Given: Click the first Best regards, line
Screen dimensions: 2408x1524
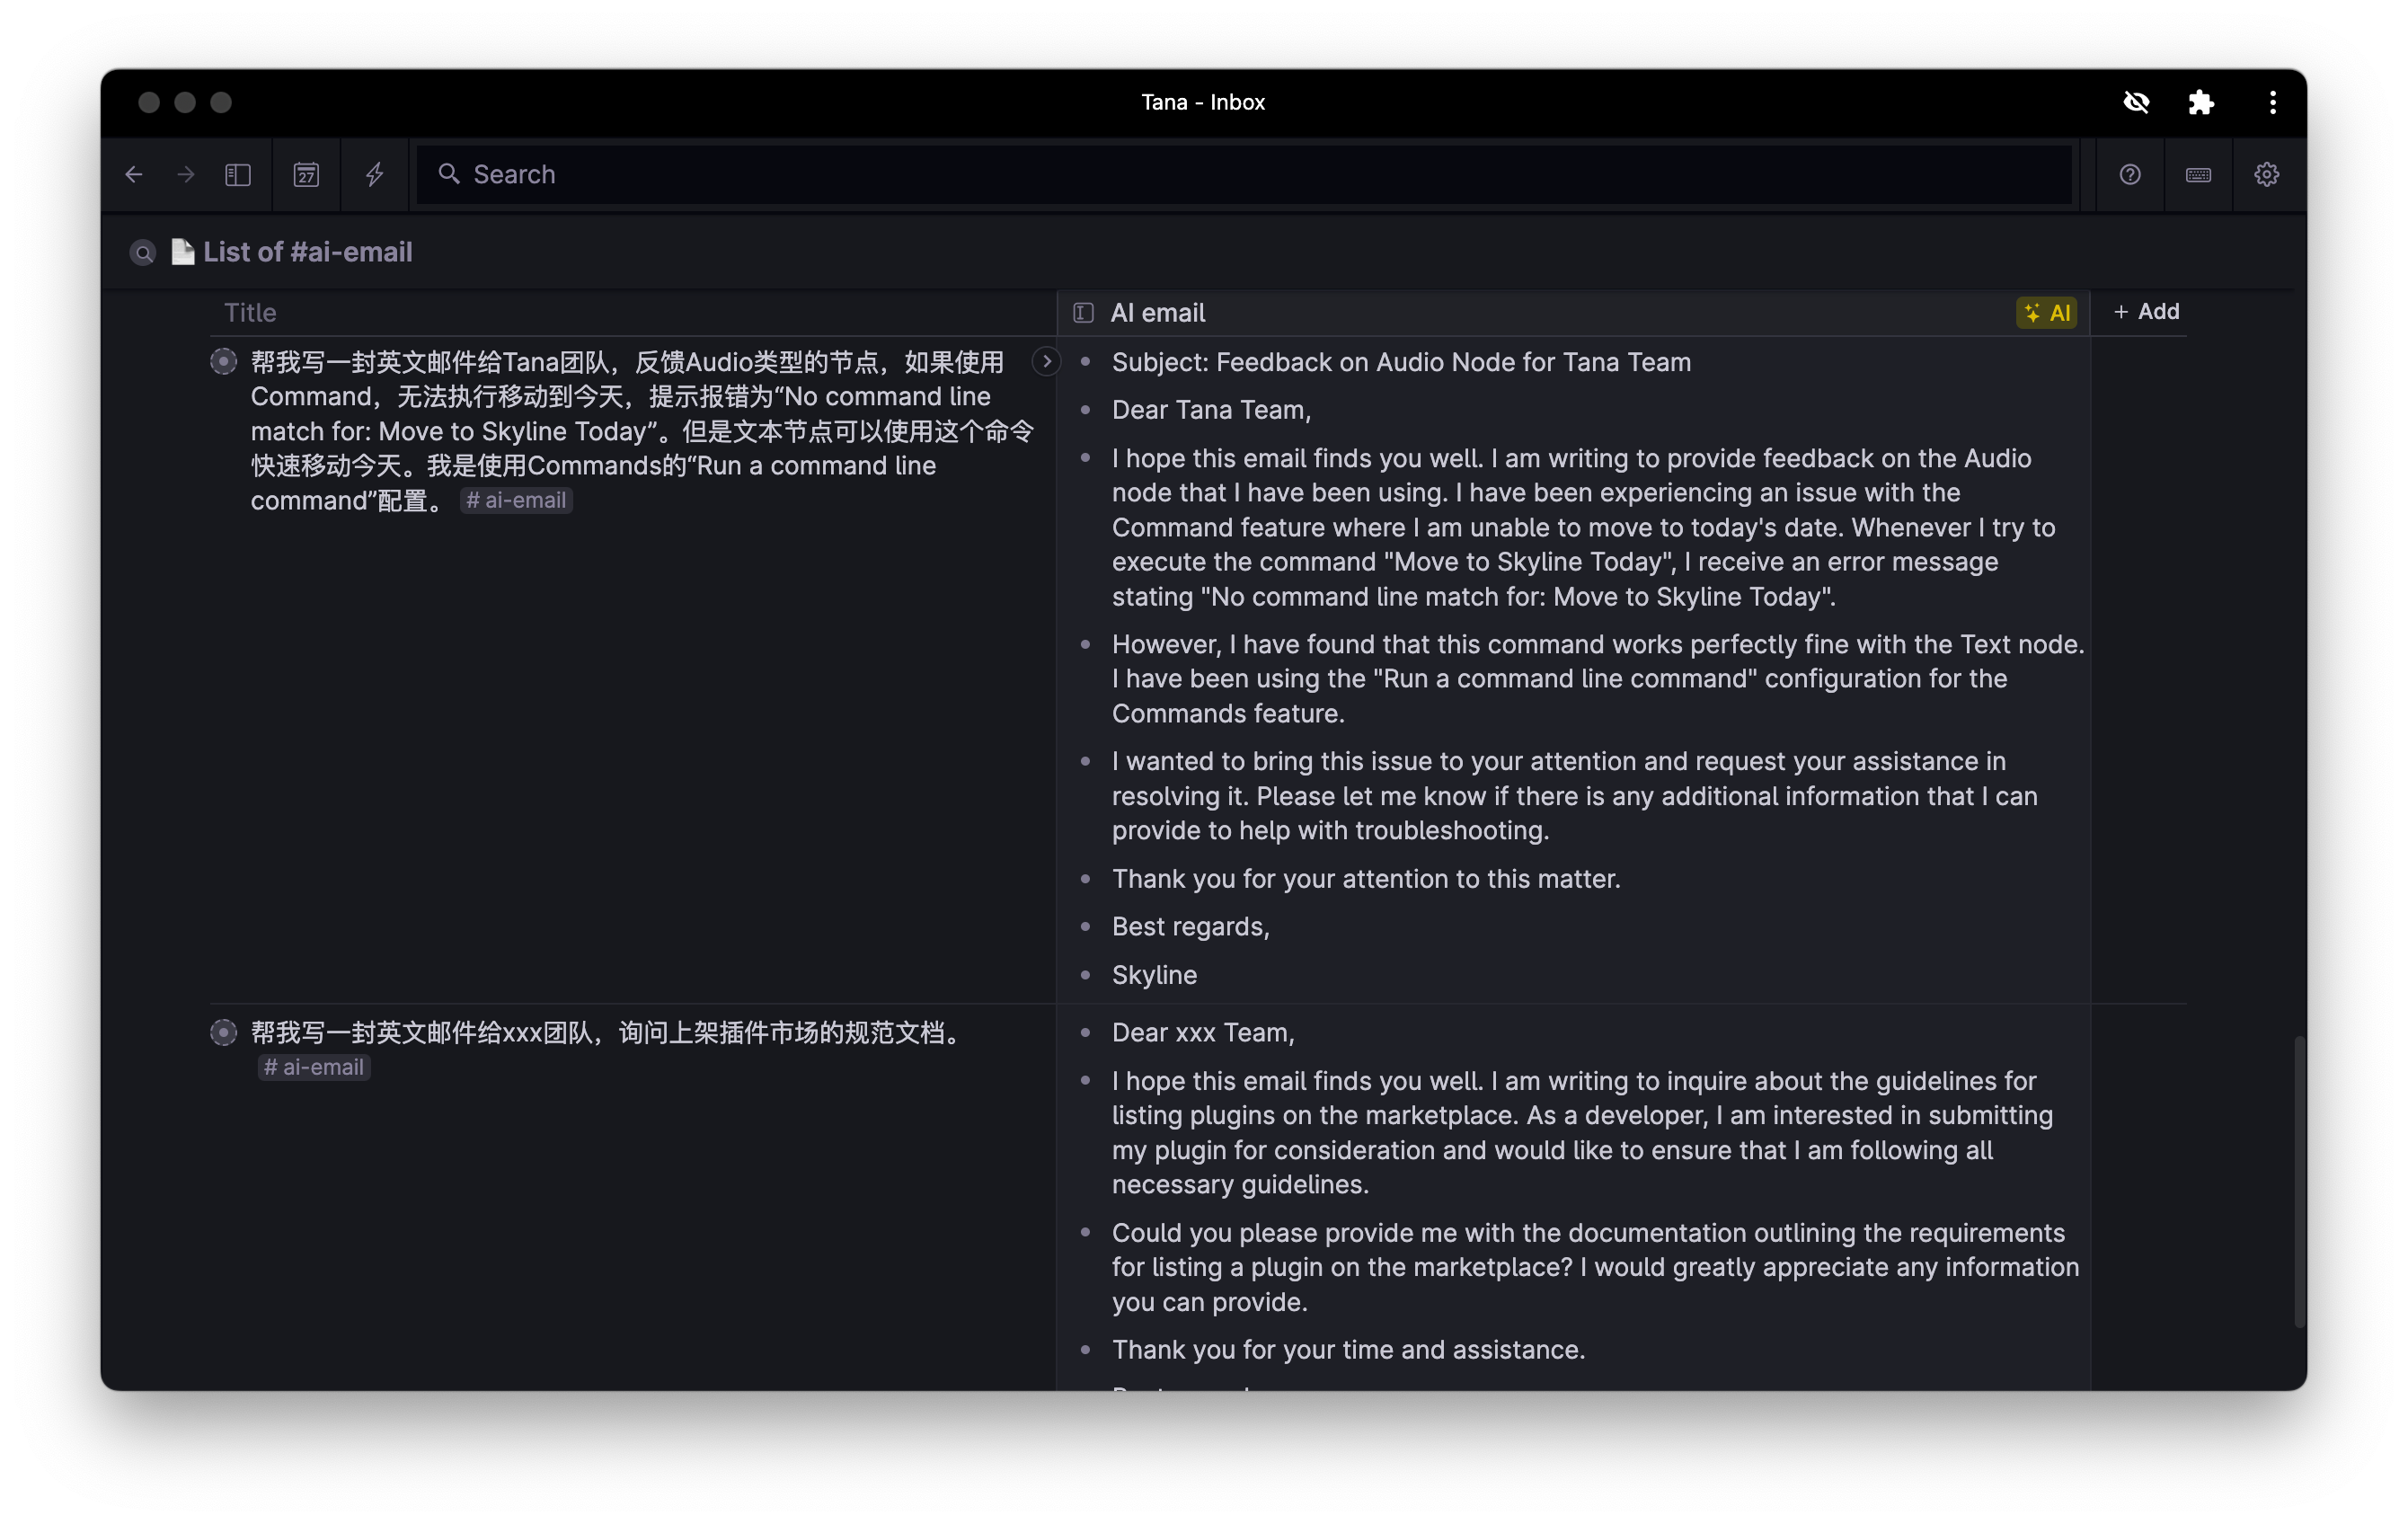Looking at the screenshot, I should 1191,927.
